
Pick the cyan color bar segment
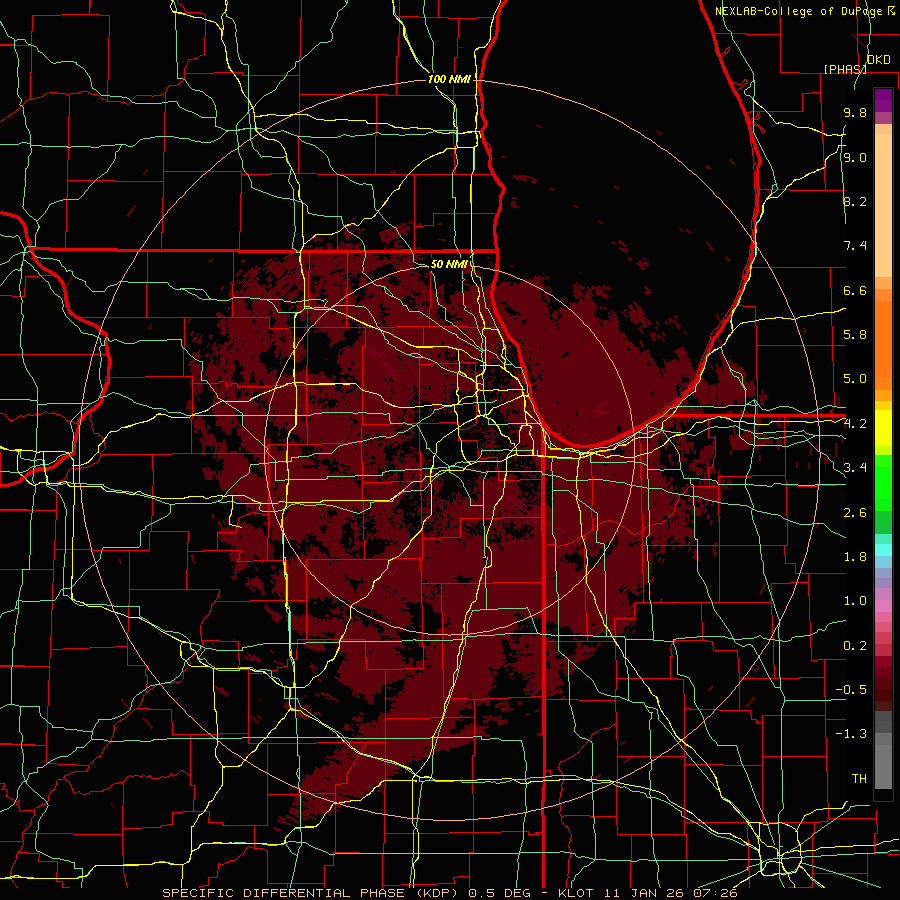883,550
